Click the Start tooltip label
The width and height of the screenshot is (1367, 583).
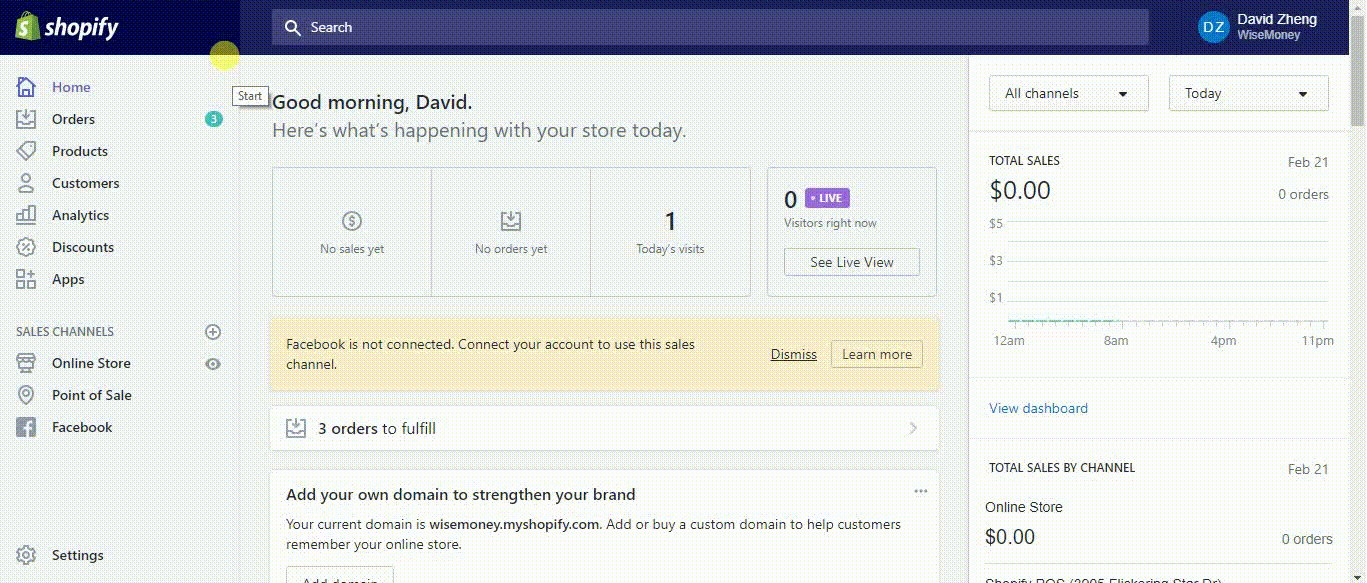pos(250,96)
